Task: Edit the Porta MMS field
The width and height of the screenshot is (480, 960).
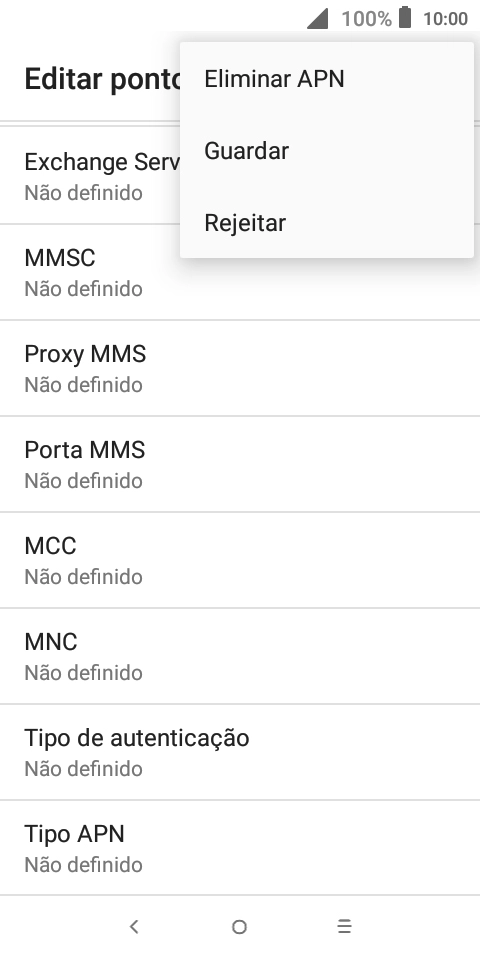Action: click(240, 464)
